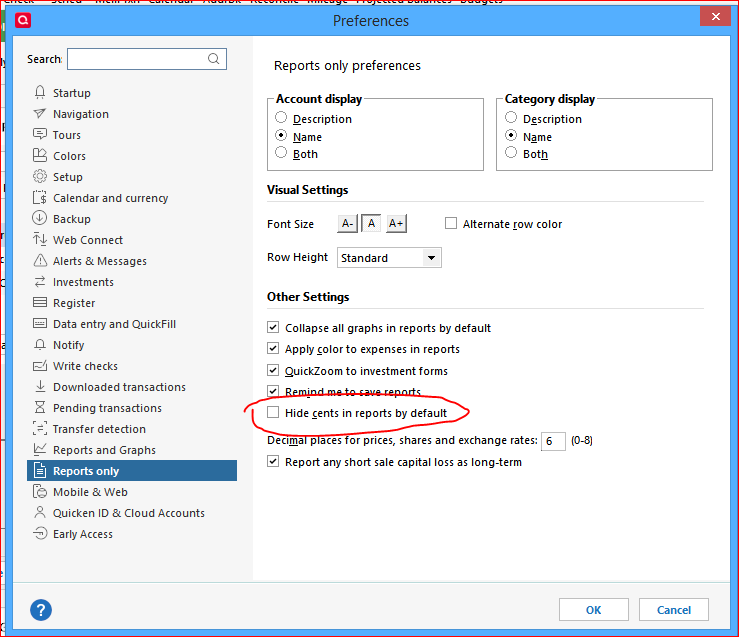The width and height of the screenshot is (739, 637).
Task: Select Name radio under Account display
Action: tap(281, 135)
